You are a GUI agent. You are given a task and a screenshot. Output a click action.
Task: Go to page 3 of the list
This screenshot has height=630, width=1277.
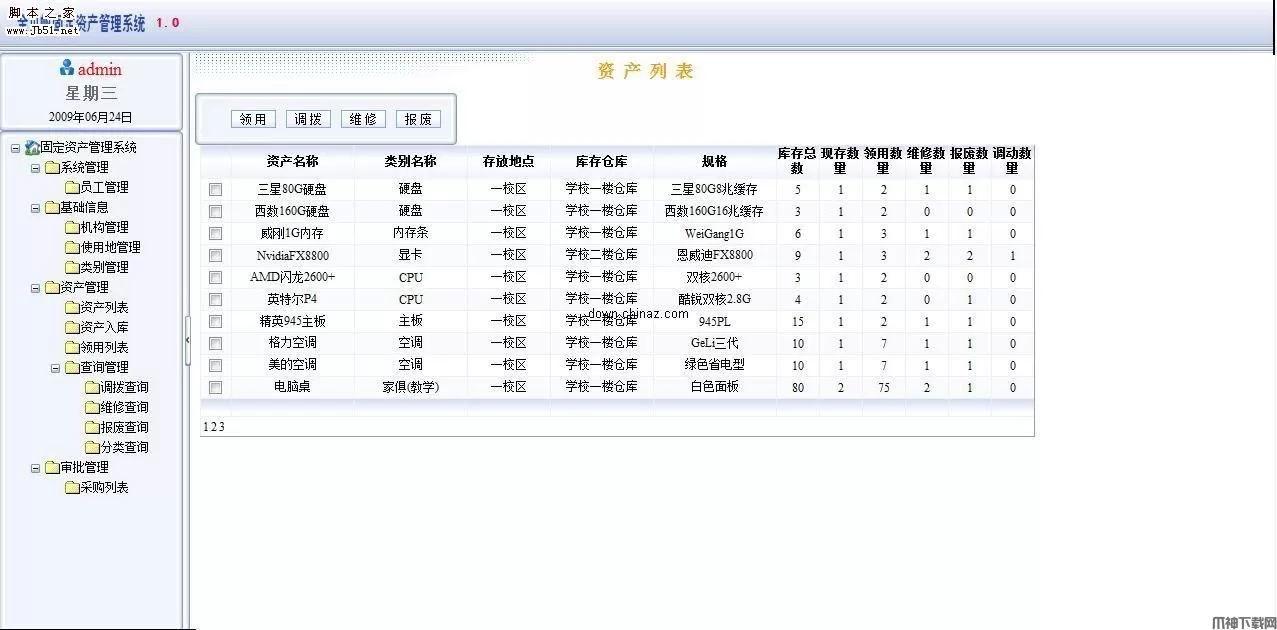(x=221, y=427)
